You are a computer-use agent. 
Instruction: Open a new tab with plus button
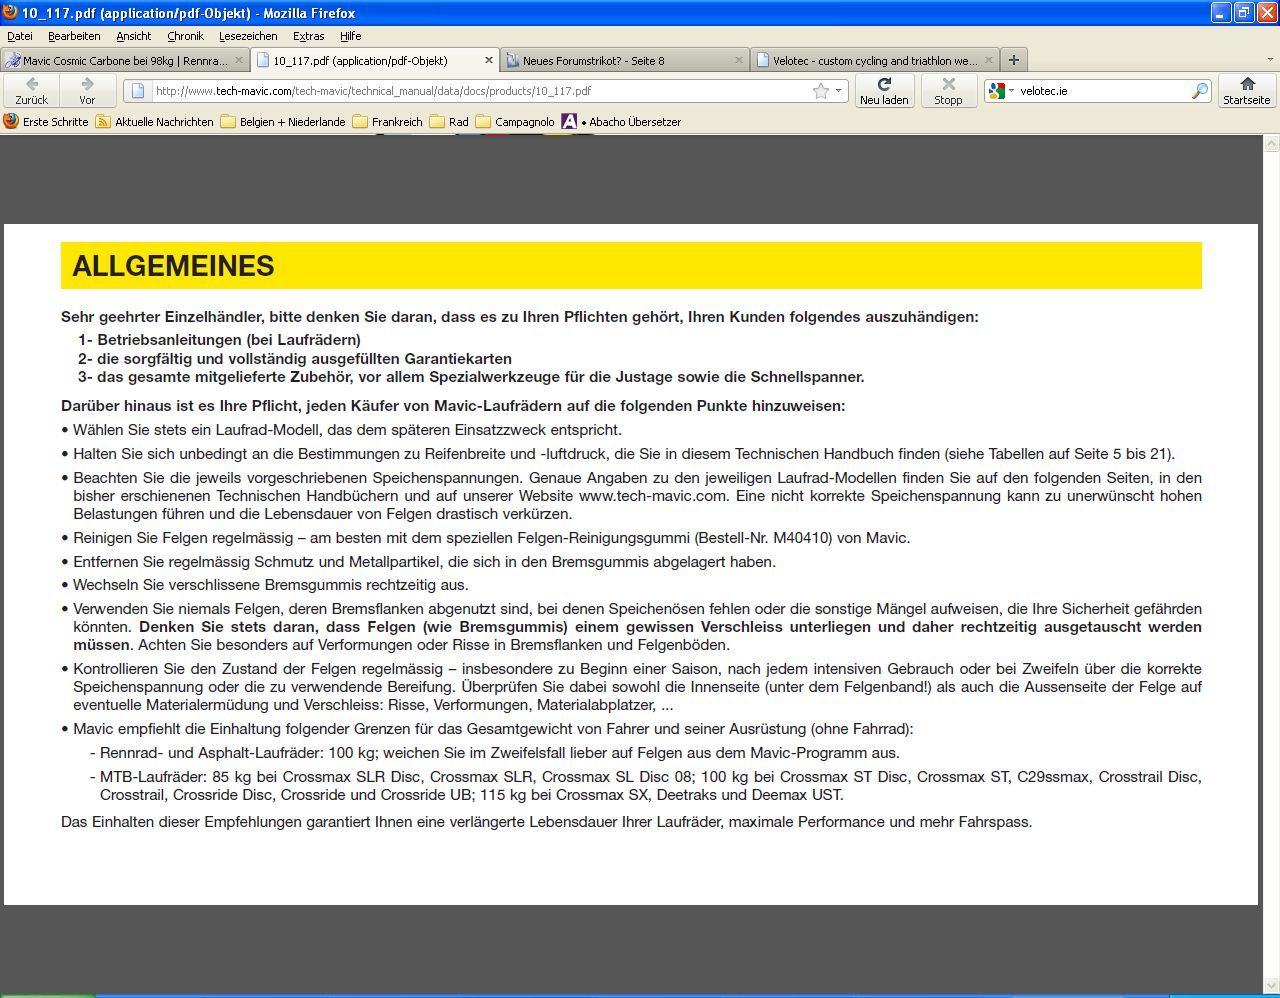click(1013, 60)
